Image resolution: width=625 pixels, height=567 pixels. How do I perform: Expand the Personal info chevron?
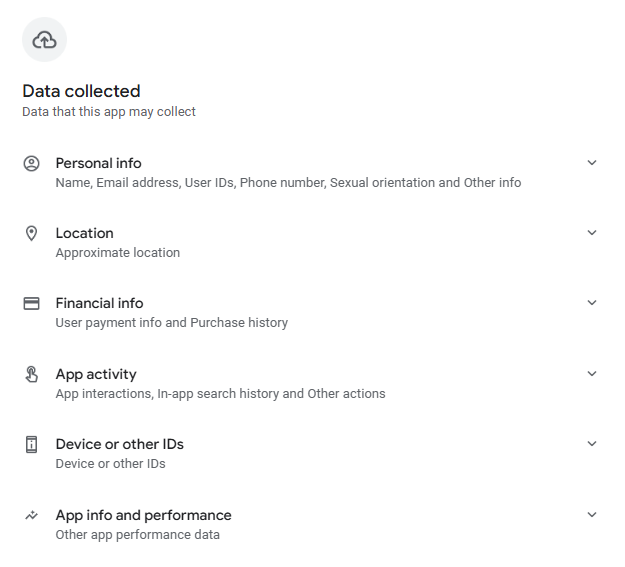[x=591, y=163]
